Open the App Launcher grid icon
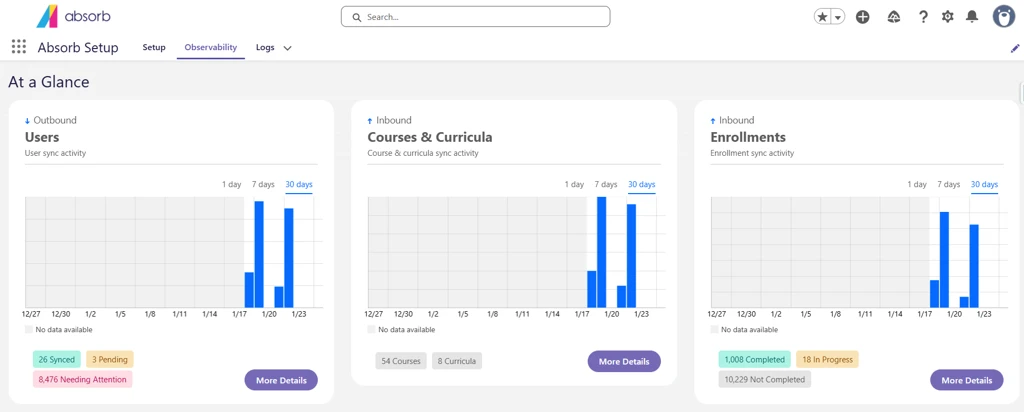The height and width of the screenshot is (412, 1024). [x=19, y=47]
